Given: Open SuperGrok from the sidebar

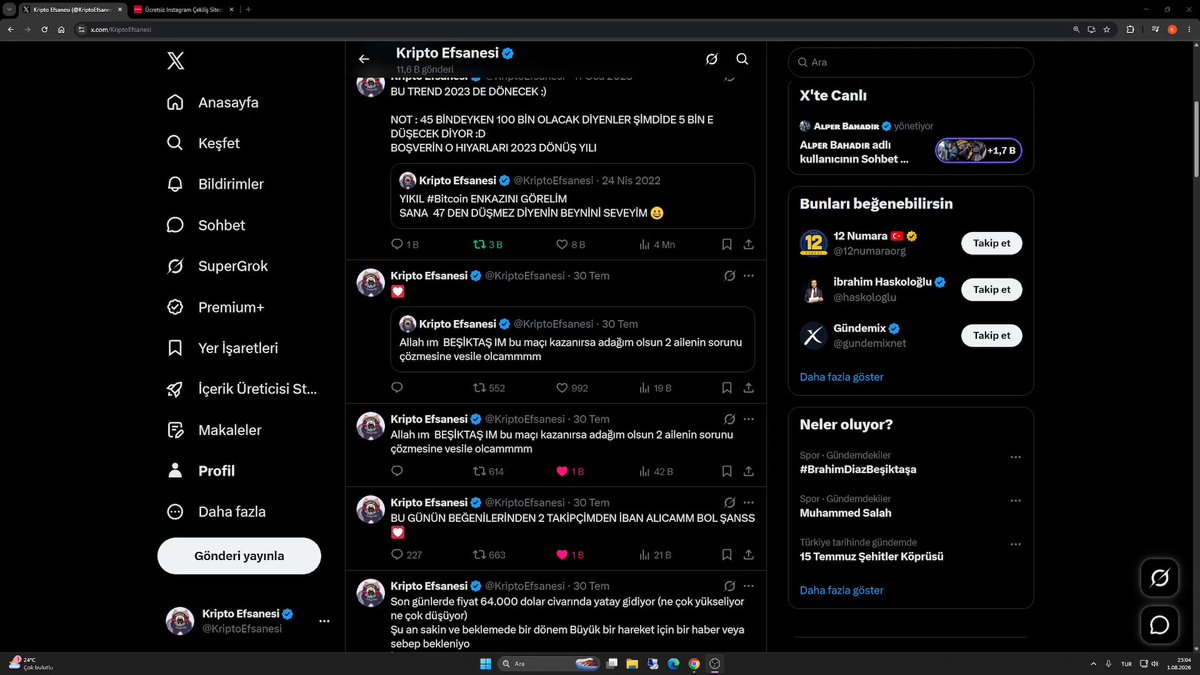Looking at the screenshot, I should (218, 266).
